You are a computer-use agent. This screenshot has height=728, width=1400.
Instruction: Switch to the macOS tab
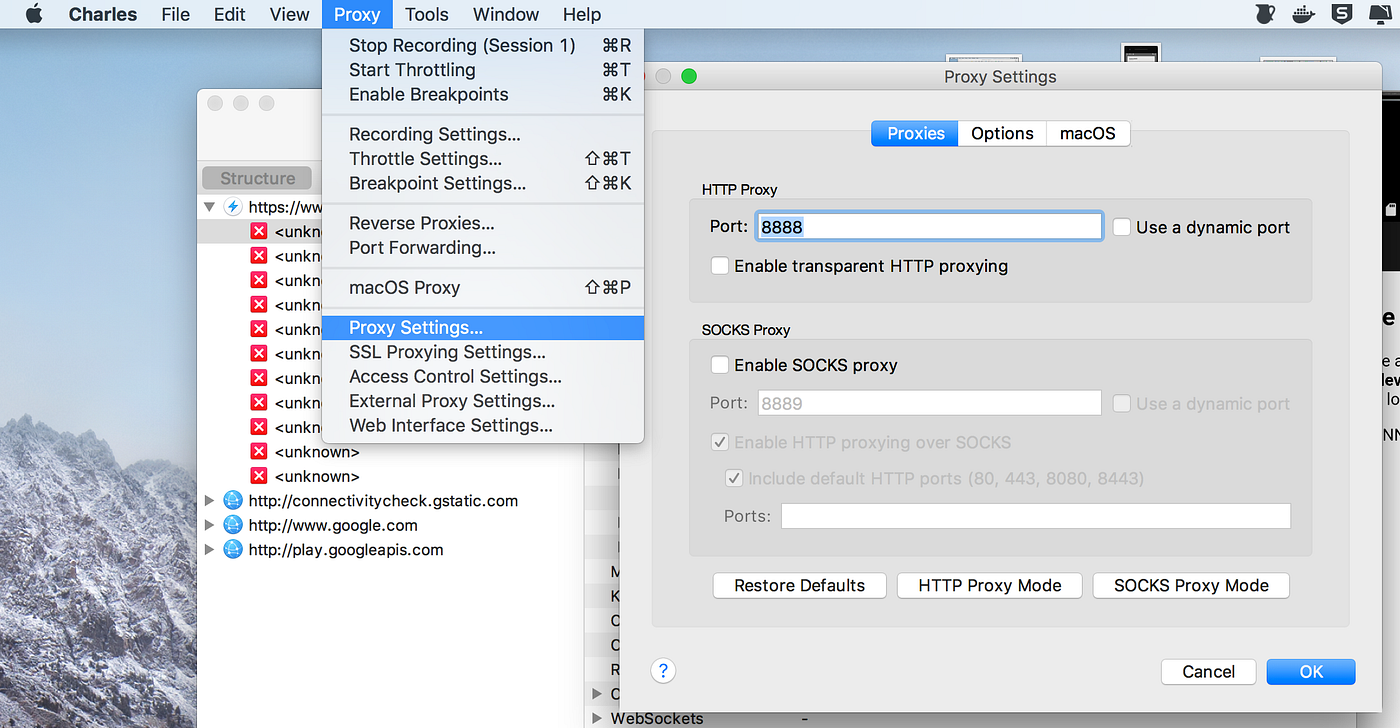tap(1088, 133)
